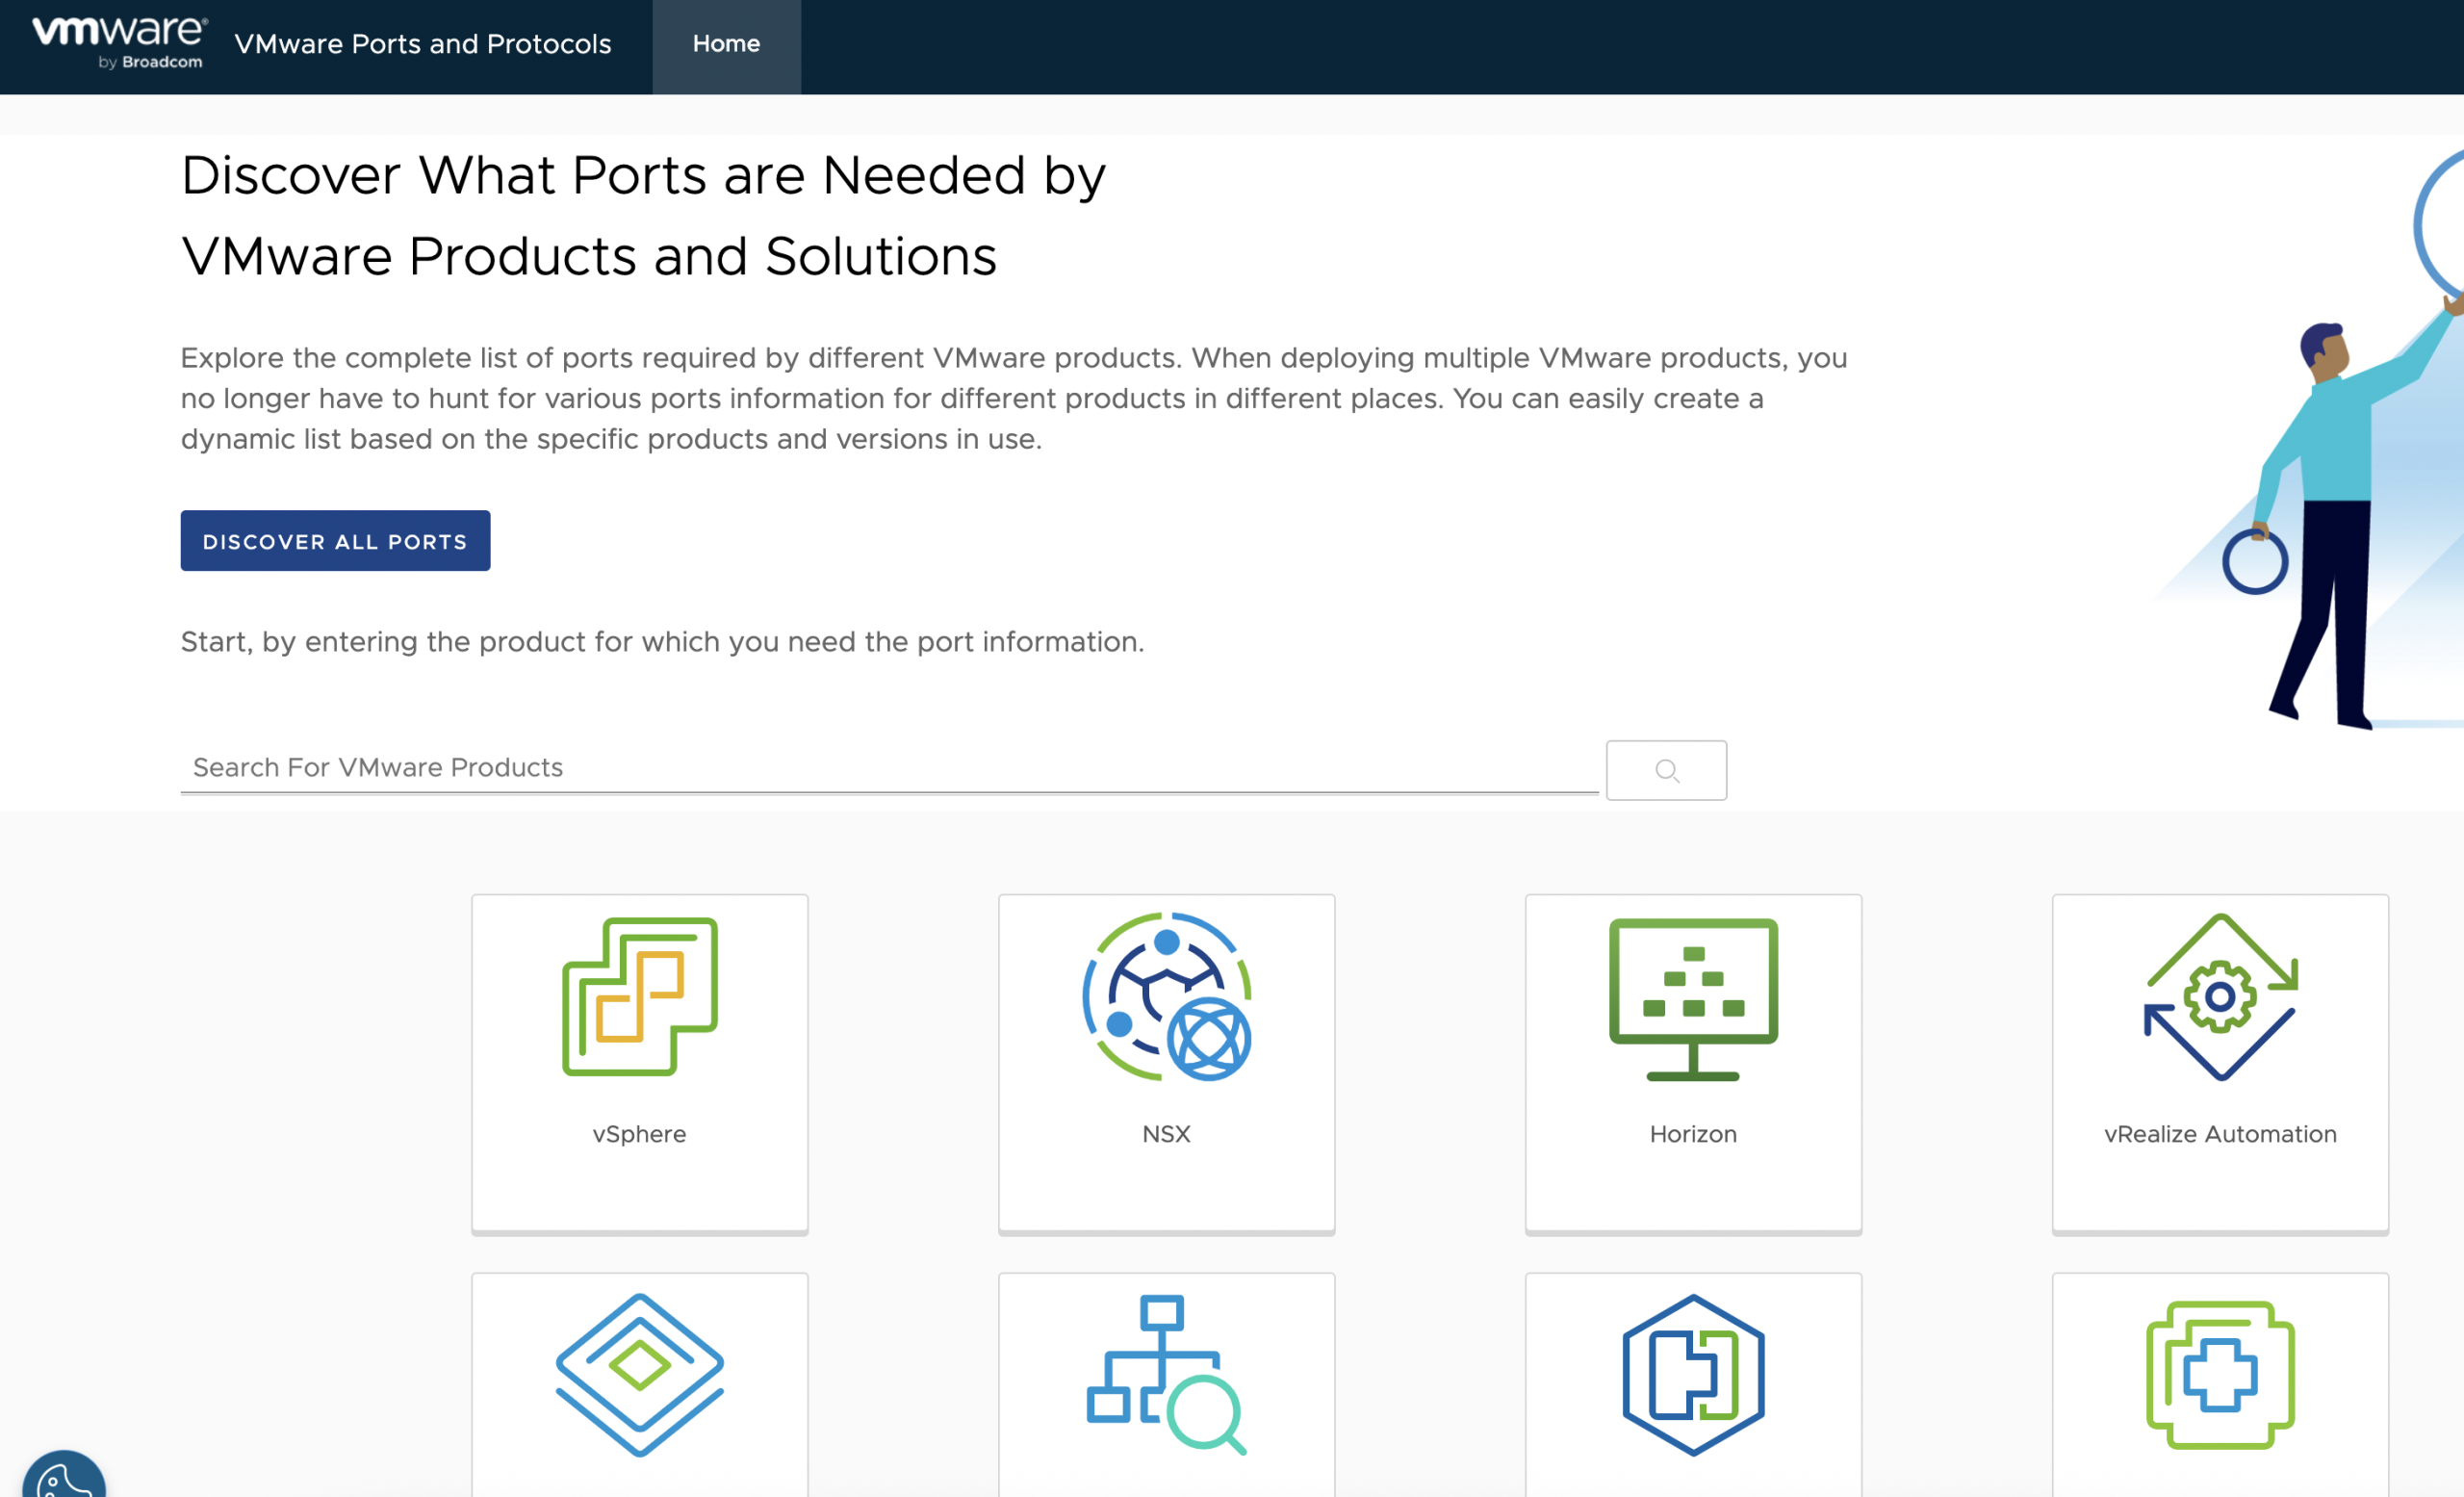Click the magnifying glass search button

tap(1666, 770)
